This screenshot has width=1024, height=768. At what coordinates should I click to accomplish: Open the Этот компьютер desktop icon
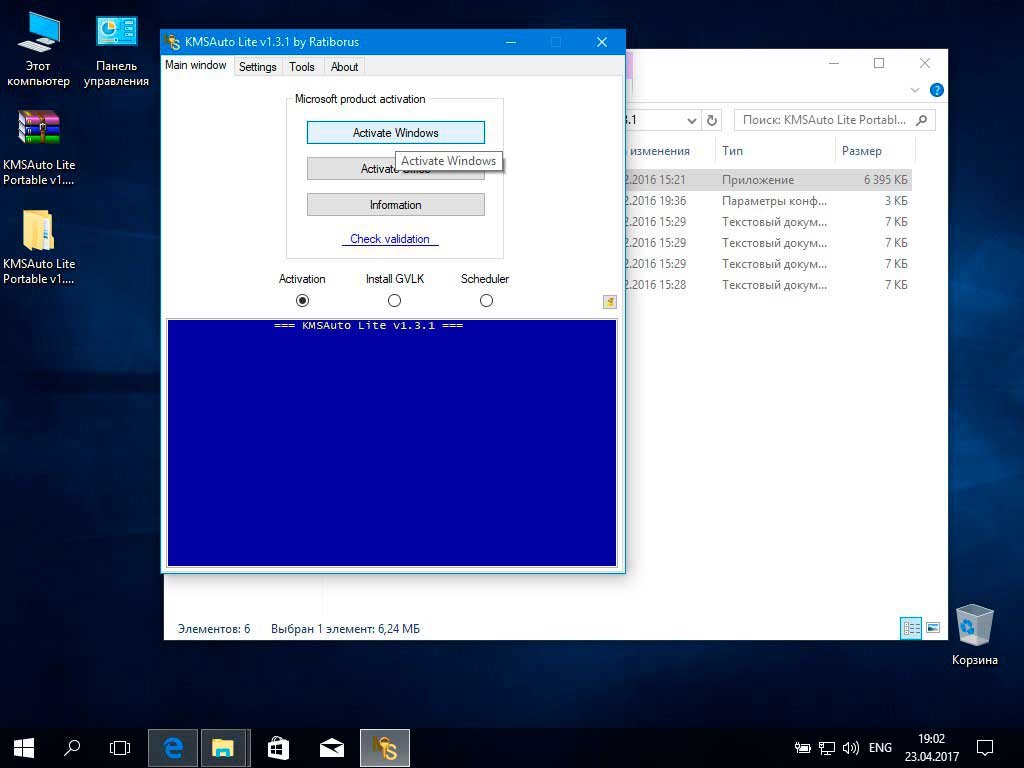[38, 50]
